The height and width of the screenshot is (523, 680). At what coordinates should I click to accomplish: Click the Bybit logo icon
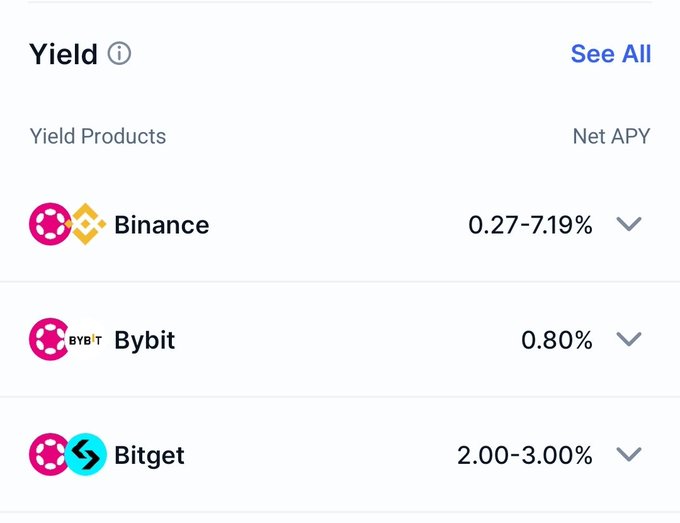(x=86, y=340)
